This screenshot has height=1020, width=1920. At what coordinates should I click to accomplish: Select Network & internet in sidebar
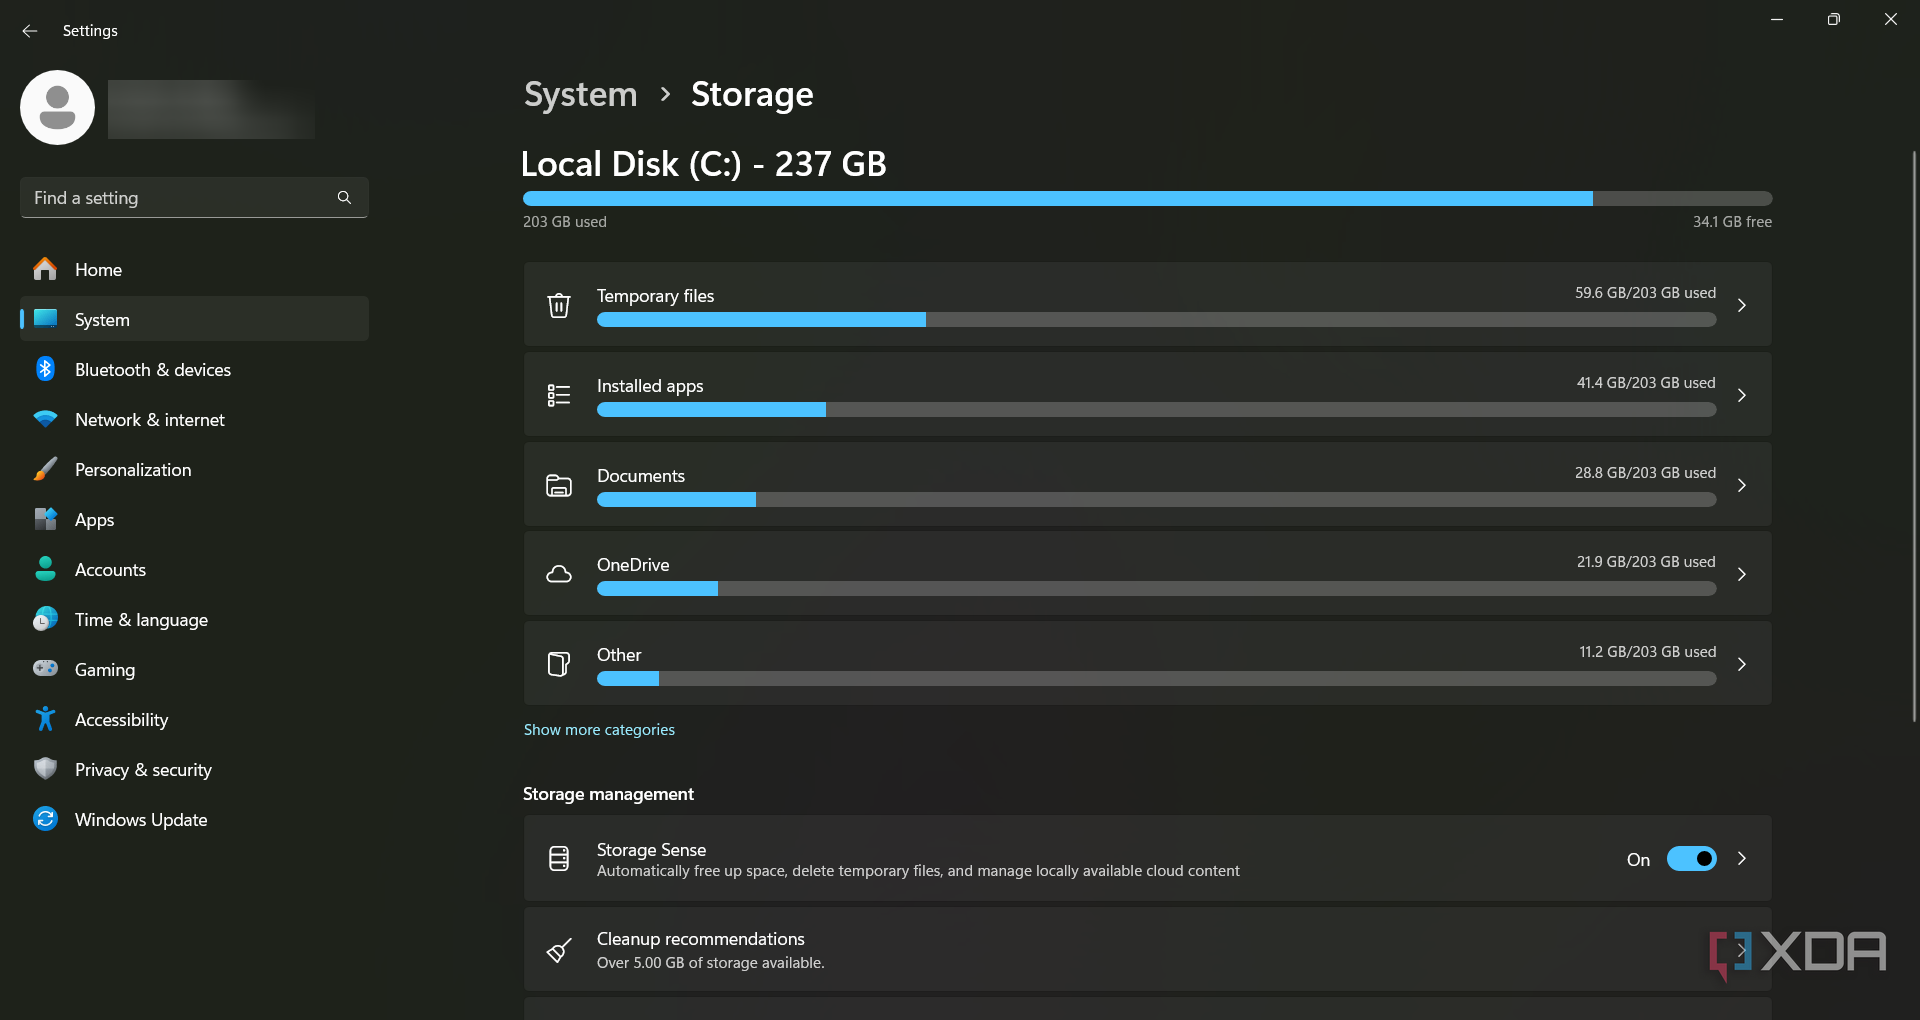point(150,420)
